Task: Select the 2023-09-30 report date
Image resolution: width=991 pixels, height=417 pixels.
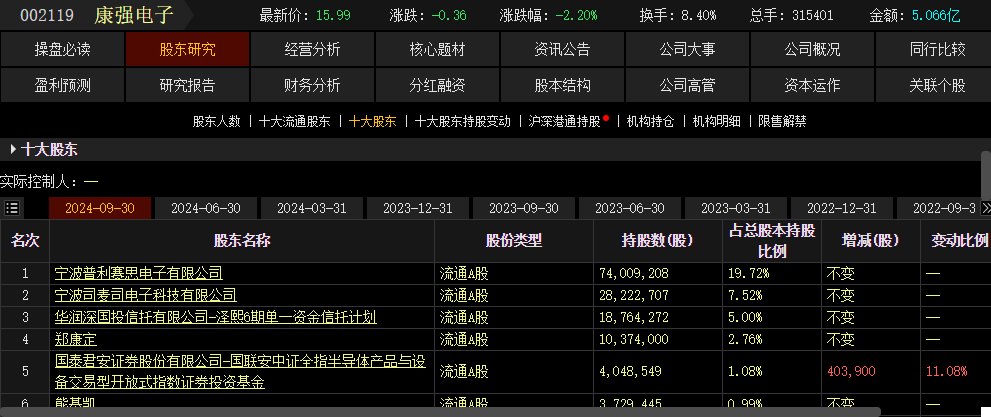Action: tap(524, 208)
